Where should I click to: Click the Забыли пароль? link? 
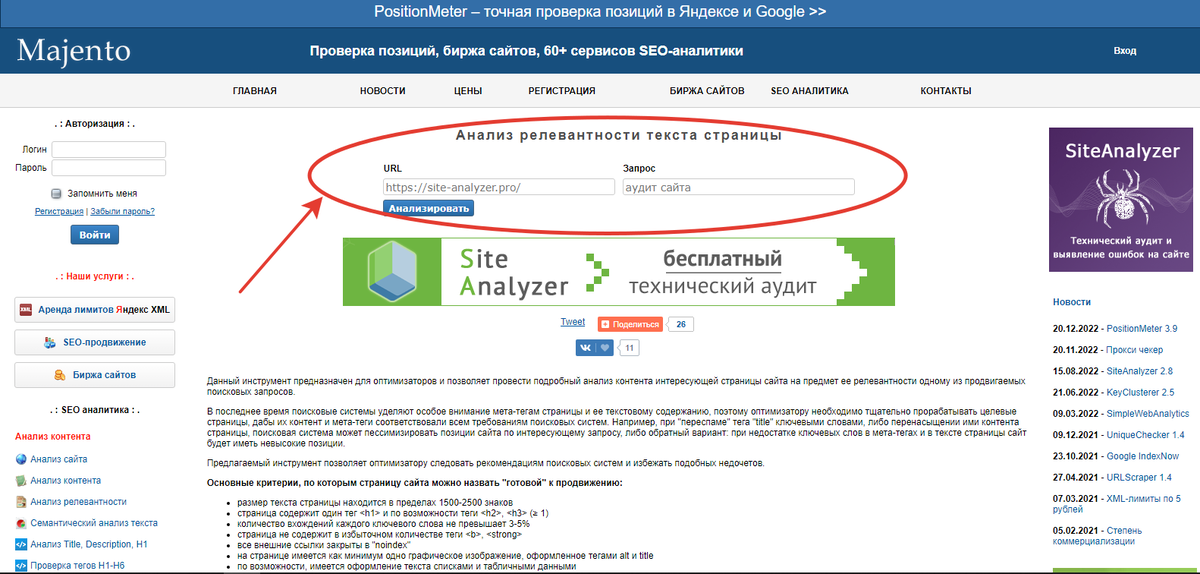(122, 211)
